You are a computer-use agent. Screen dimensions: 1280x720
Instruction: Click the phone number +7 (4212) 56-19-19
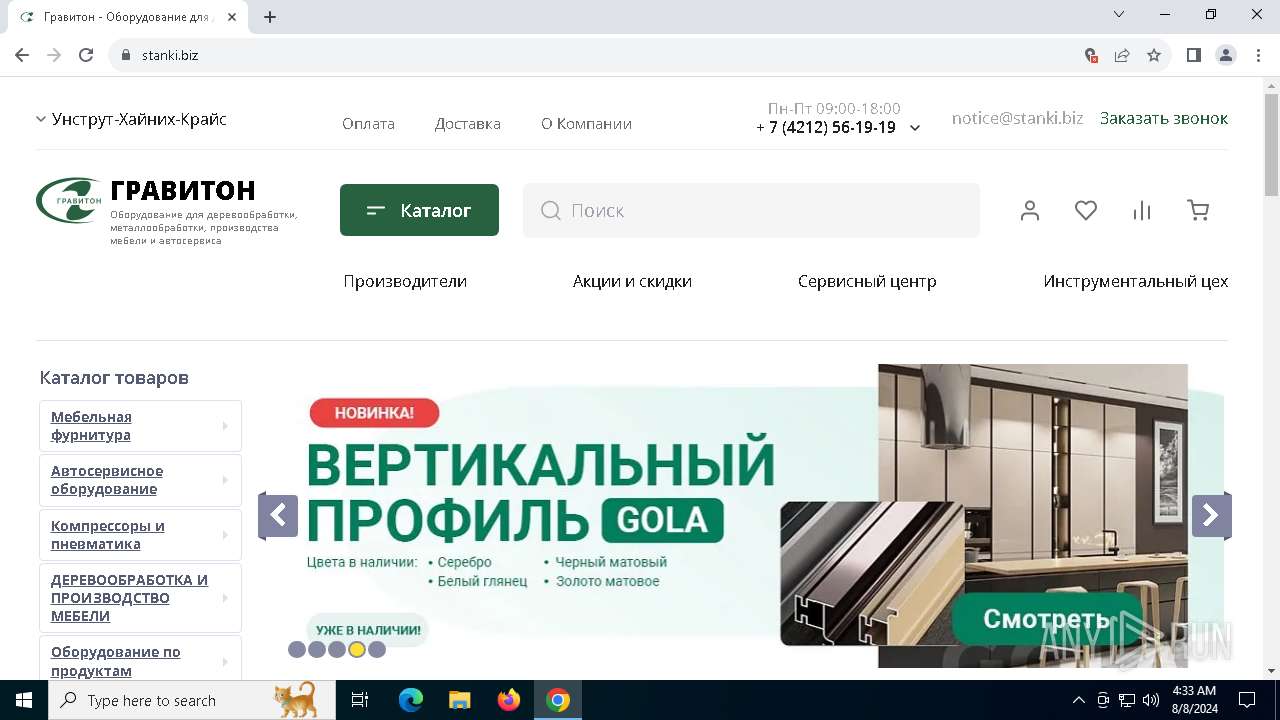pos(826,127)
